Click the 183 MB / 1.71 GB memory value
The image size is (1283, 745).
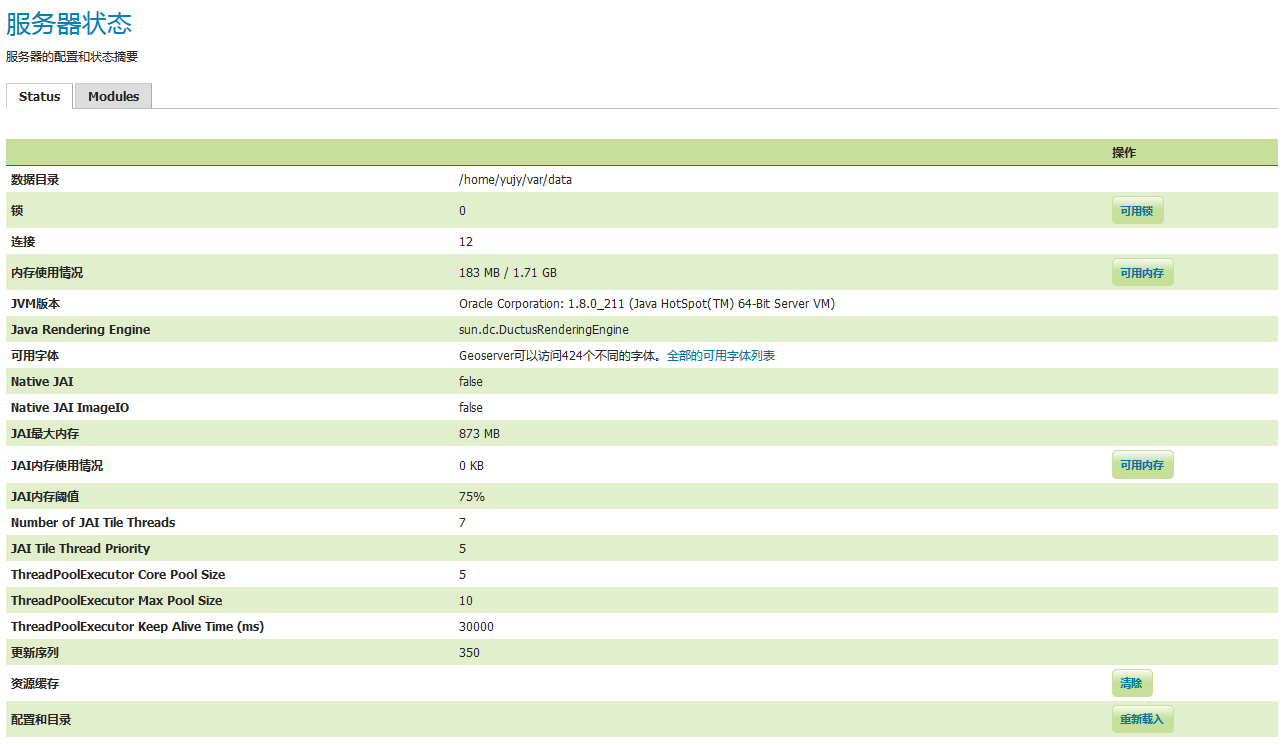click(508, 273)
